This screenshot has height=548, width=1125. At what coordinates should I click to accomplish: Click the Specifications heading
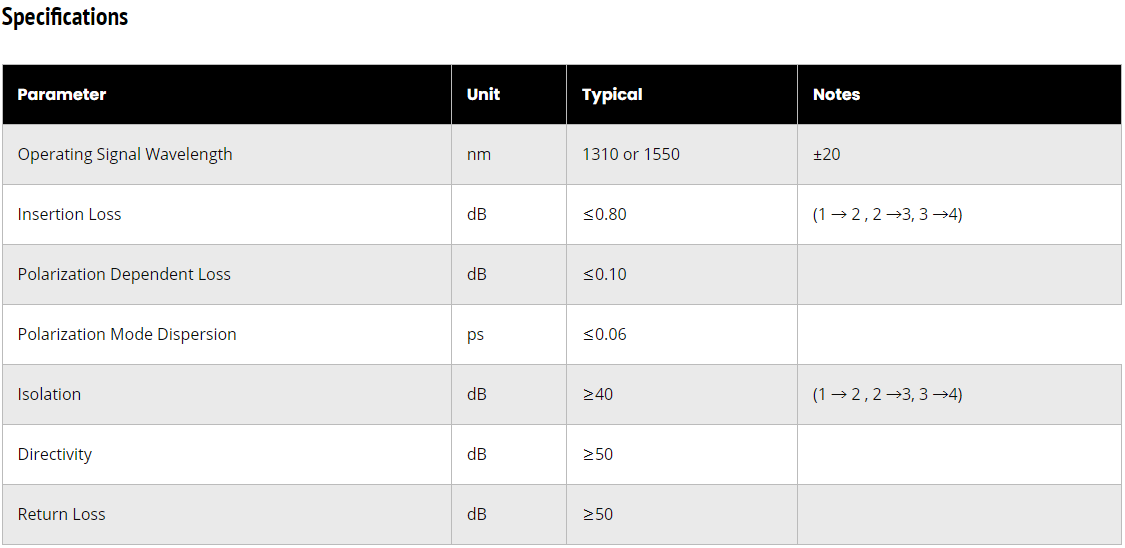(65, 18)
